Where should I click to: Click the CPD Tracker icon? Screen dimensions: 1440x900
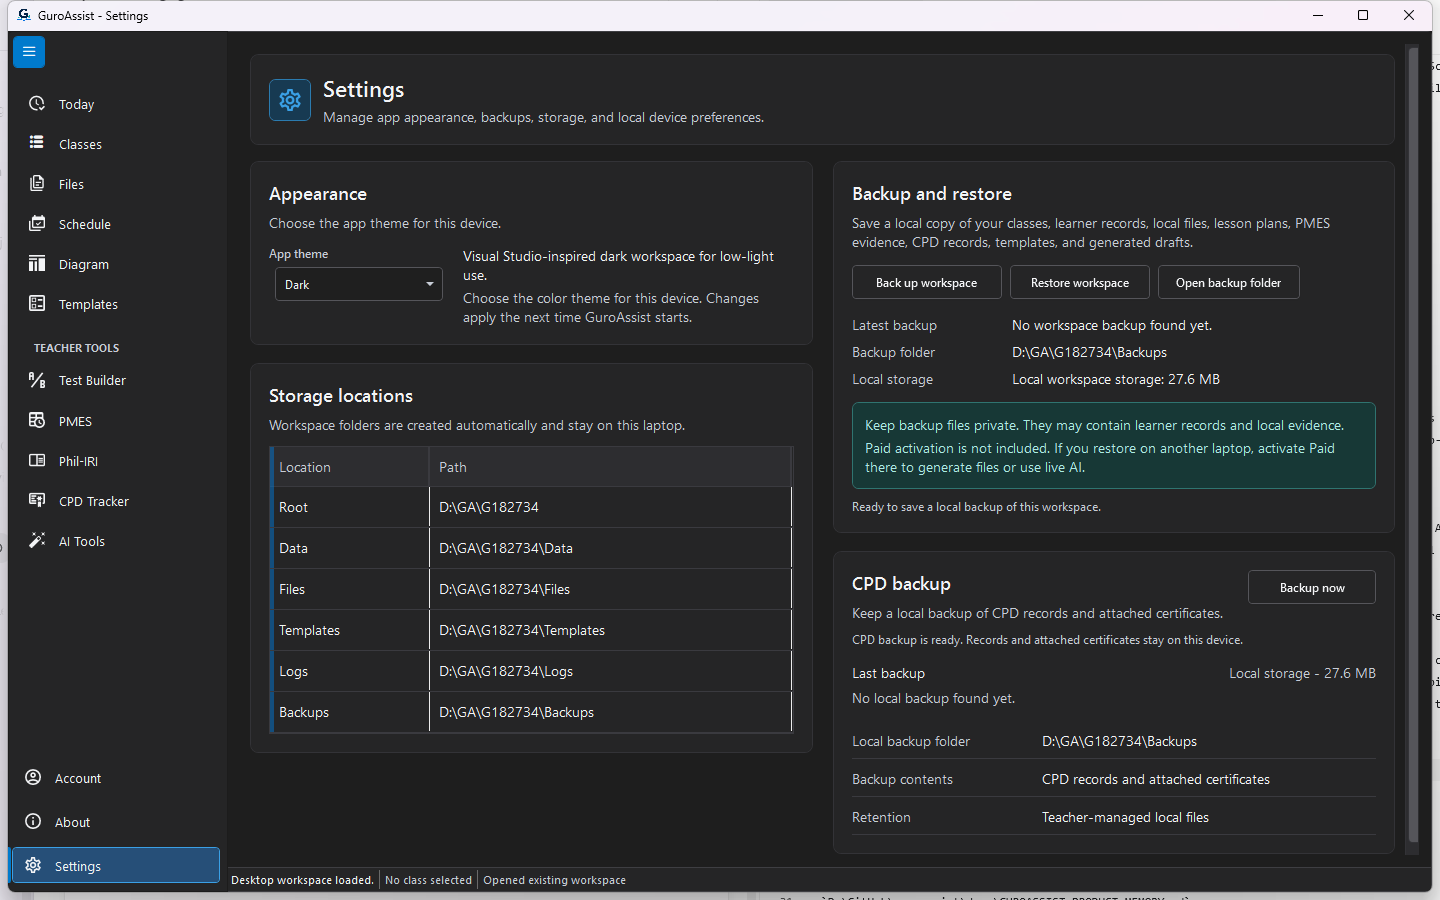[37, 501]
